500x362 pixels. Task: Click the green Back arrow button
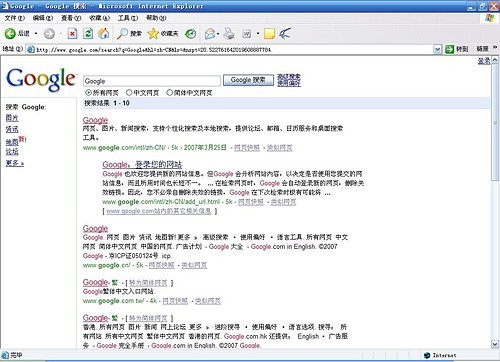(x=10, y=33)
